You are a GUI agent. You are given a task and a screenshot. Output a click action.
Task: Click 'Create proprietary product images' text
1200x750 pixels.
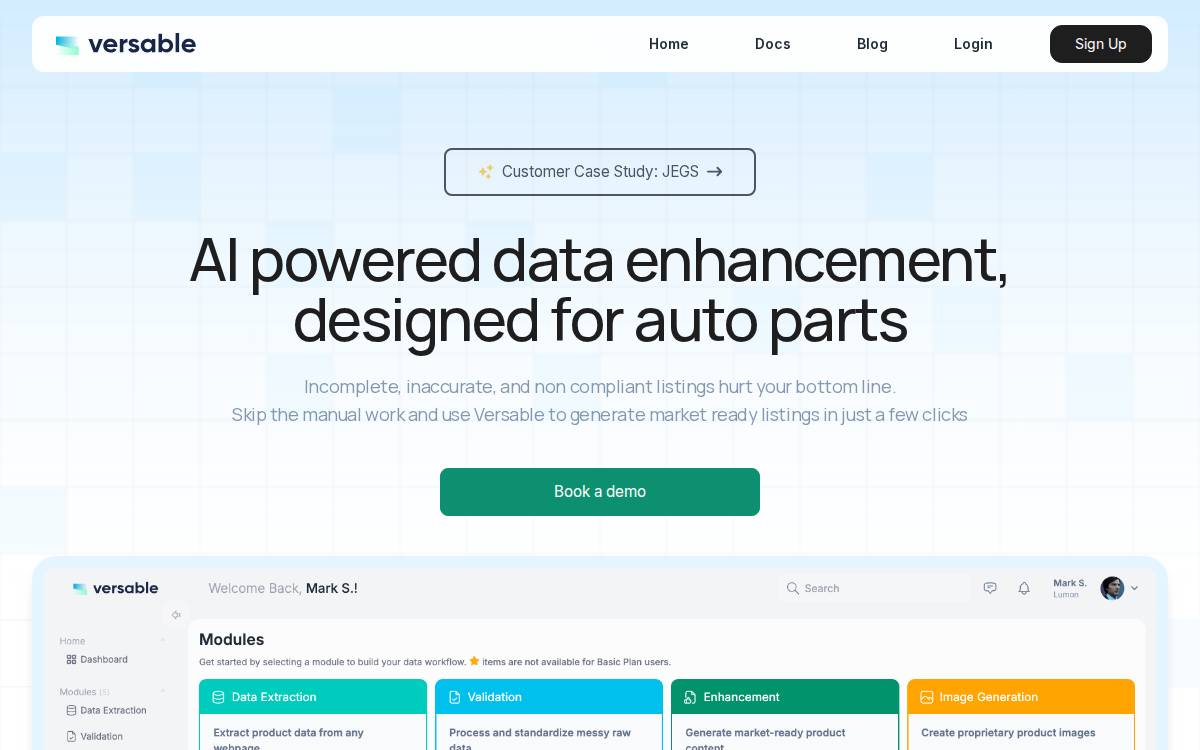point(1008,733)
